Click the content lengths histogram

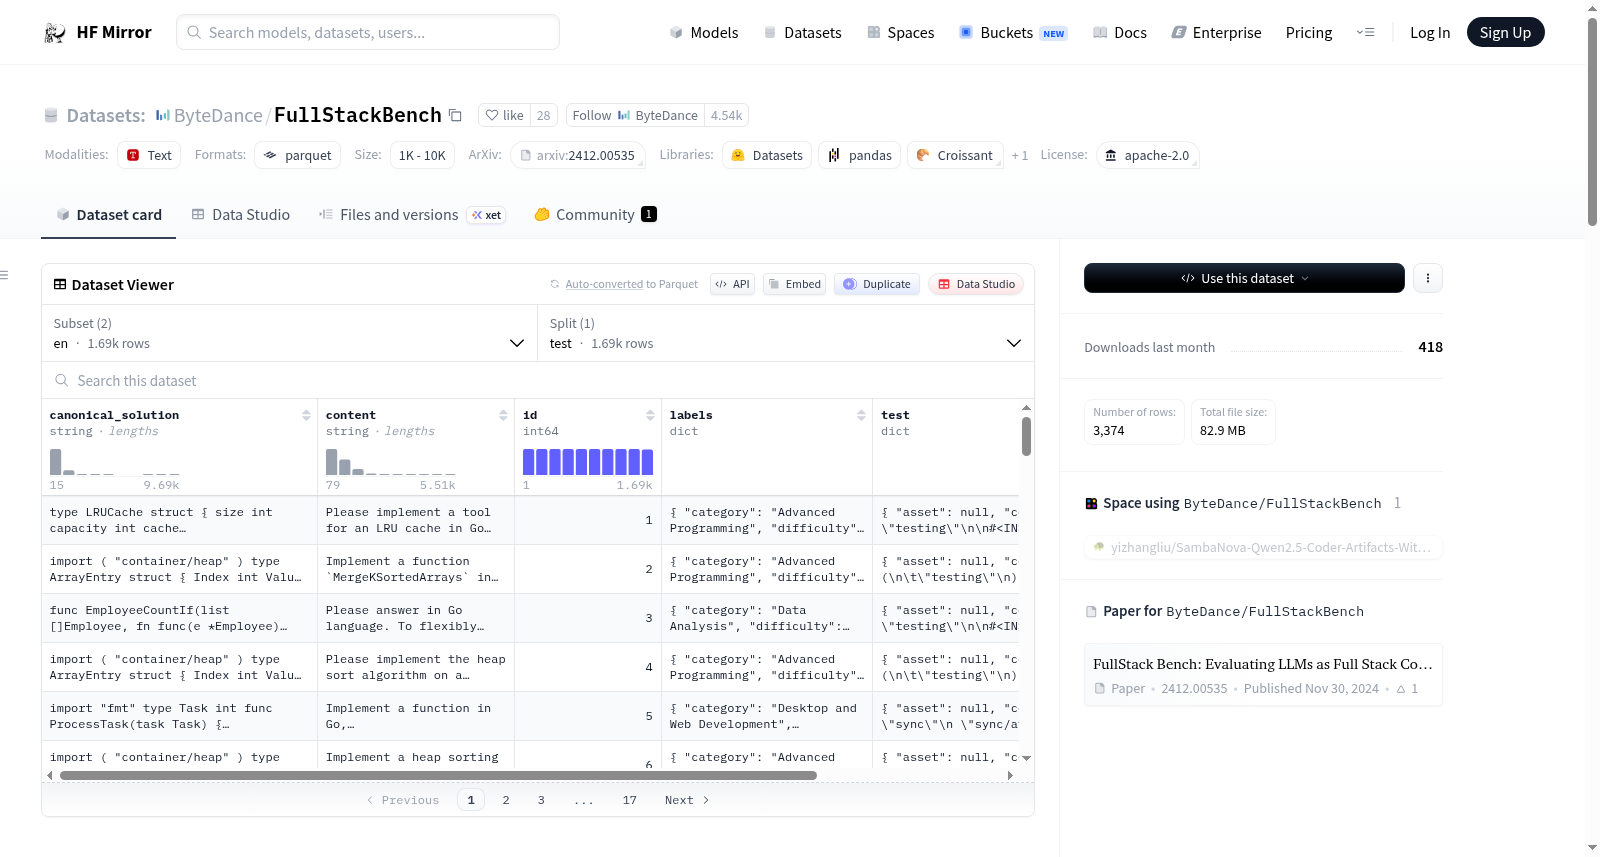[391, 462]
